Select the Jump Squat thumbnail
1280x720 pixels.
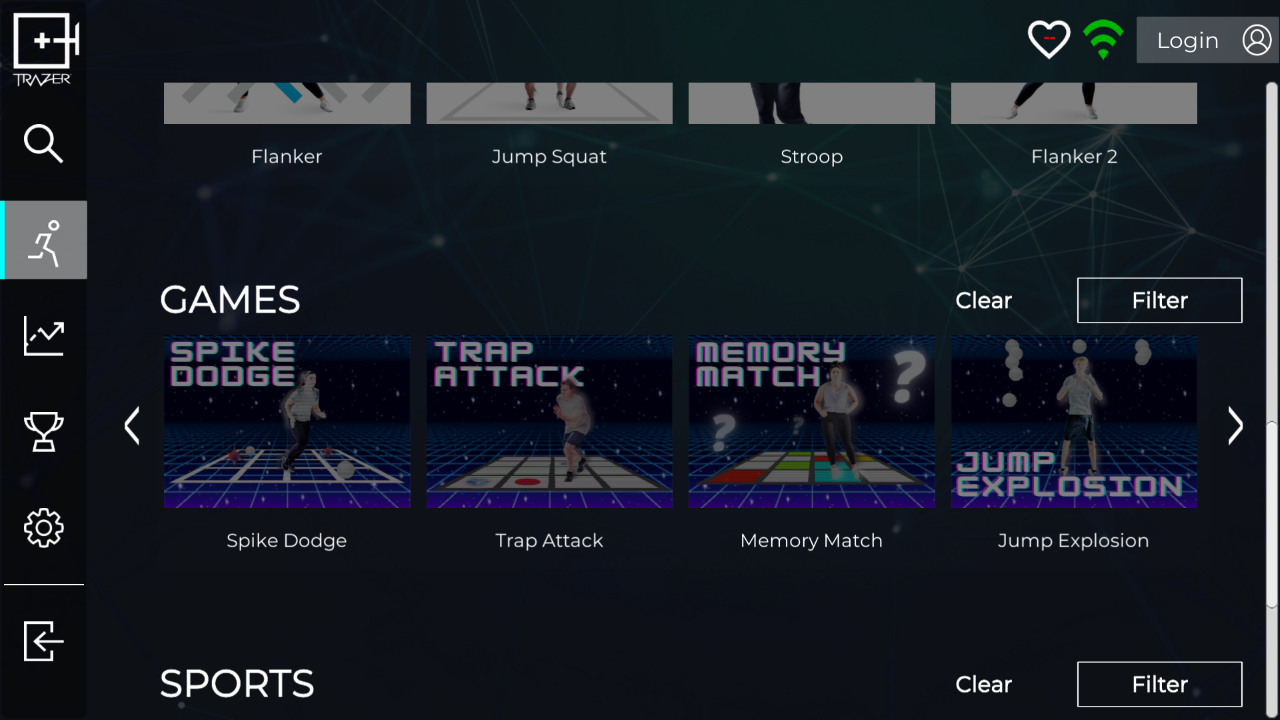point(549,103)
